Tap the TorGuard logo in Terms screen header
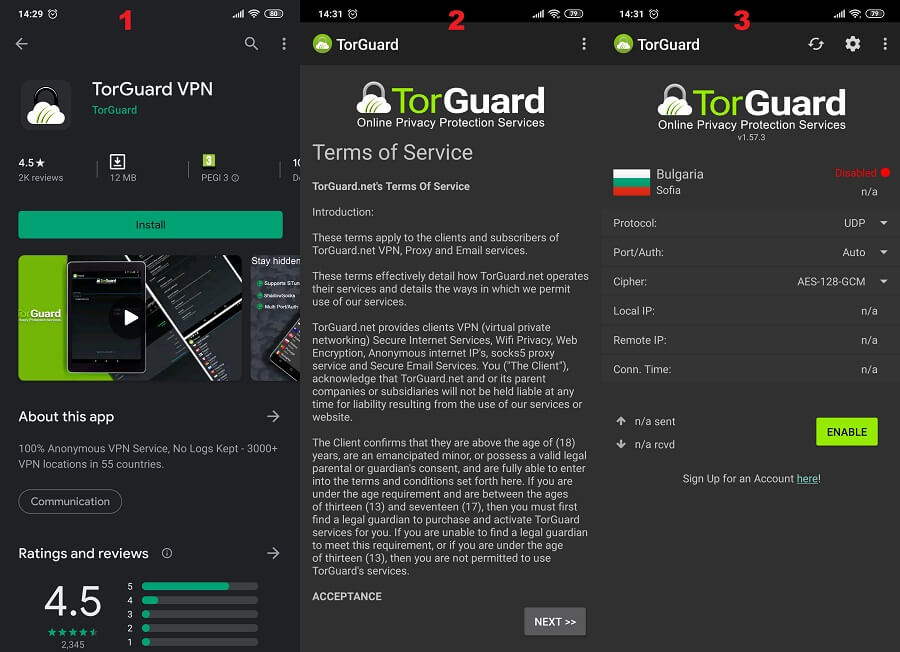Viewport: 900px width, 652px height. pos(322,44)
